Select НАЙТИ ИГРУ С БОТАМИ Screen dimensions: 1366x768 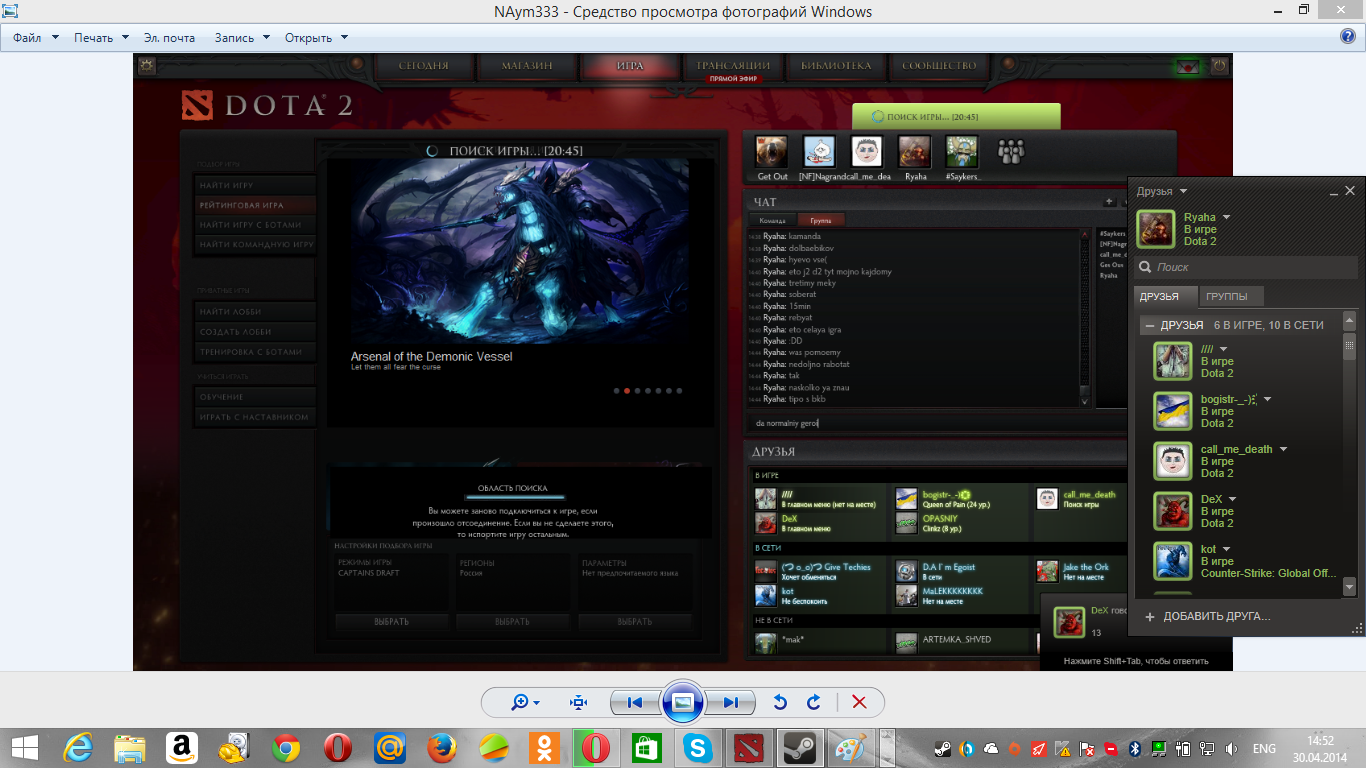coord(255,225)
